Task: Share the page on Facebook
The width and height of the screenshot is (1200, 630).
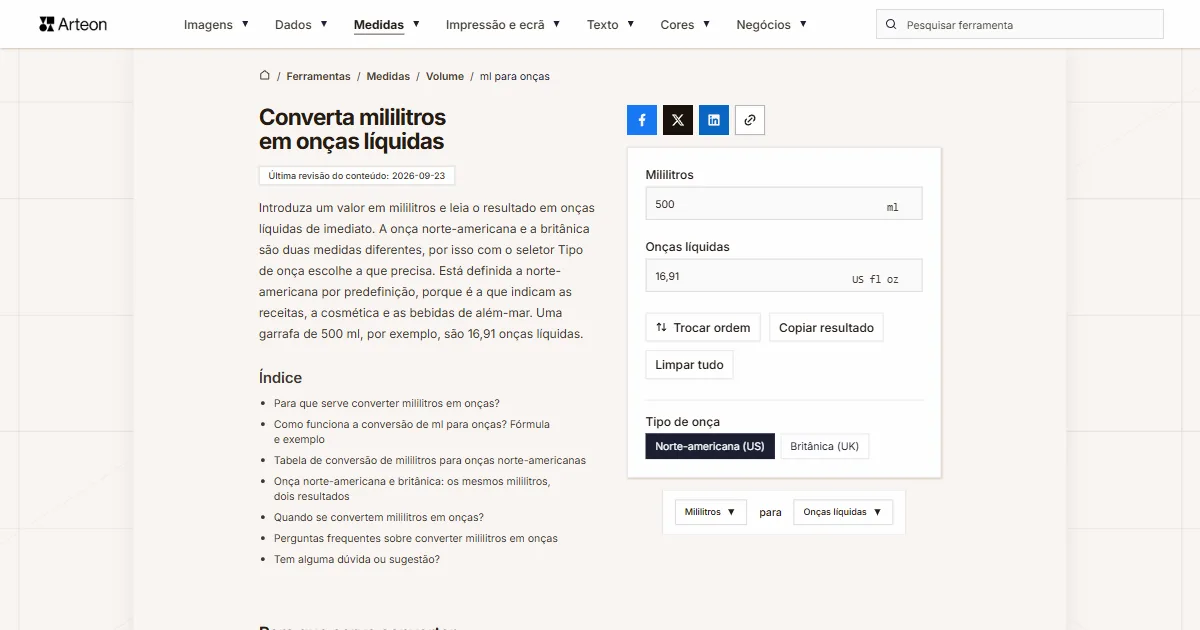Action: (x=642, y=120)
